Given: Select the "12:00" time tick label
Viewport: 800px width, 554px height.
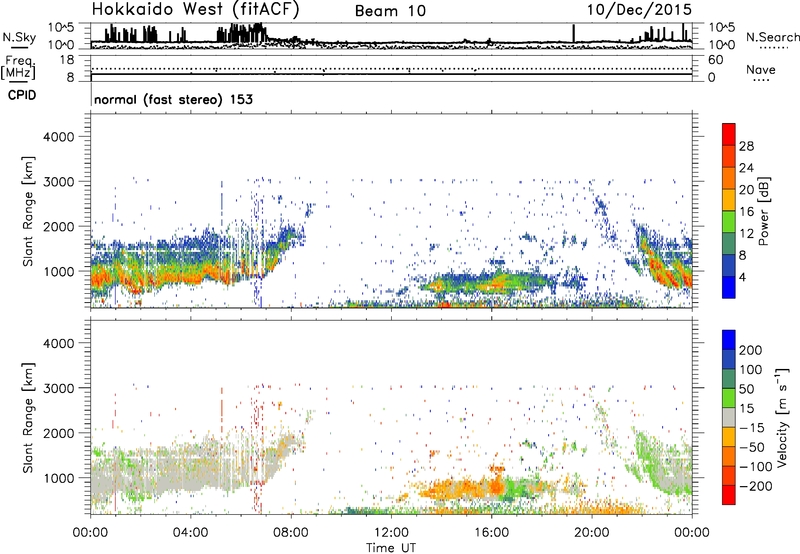Looking at the screenshot, I should pos(391,533).
